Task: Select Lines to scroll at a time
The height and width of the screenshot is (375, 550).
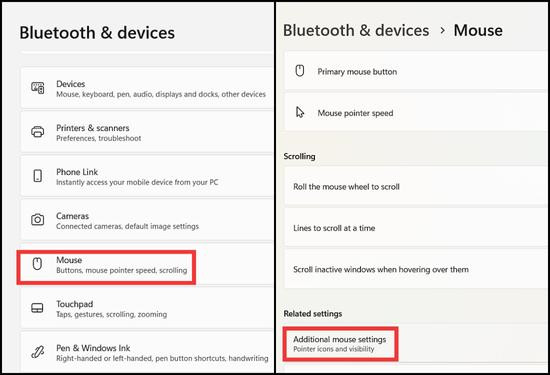Action: 416,228
